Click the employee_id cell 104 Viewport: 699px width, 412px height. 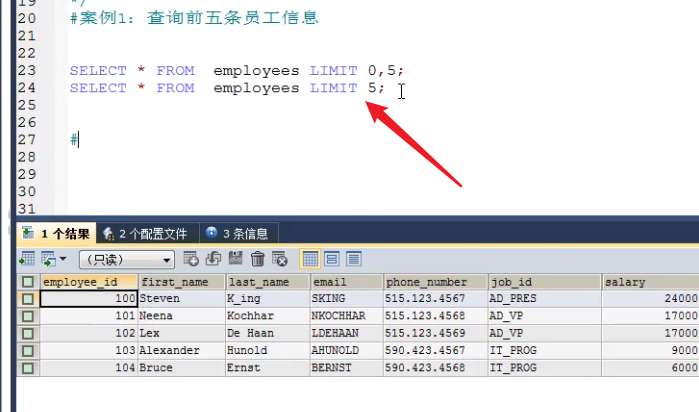(89, 368)
